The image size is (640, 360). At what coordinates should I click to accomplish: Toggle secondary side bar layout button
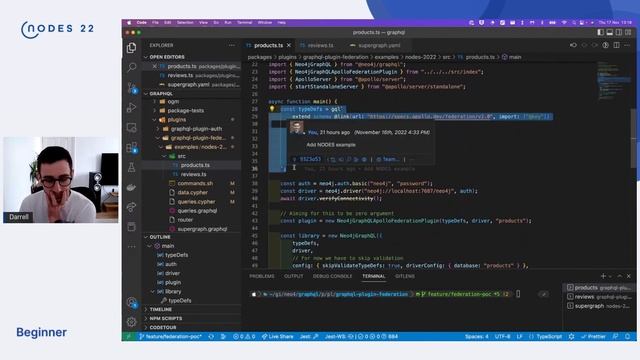click(619, 32)
